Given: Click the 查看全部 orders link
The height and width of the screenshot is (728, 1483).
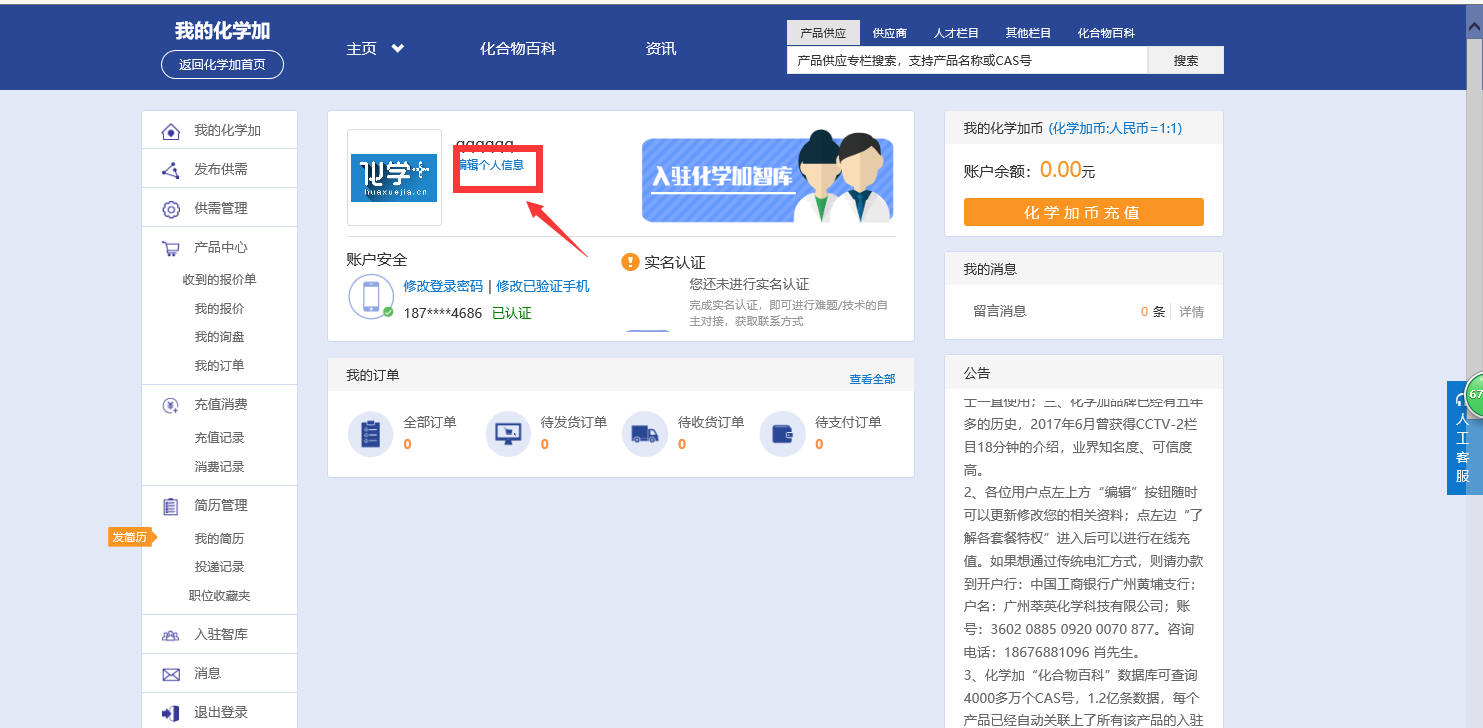Looking at the screenshot, I should pos(872,379).
